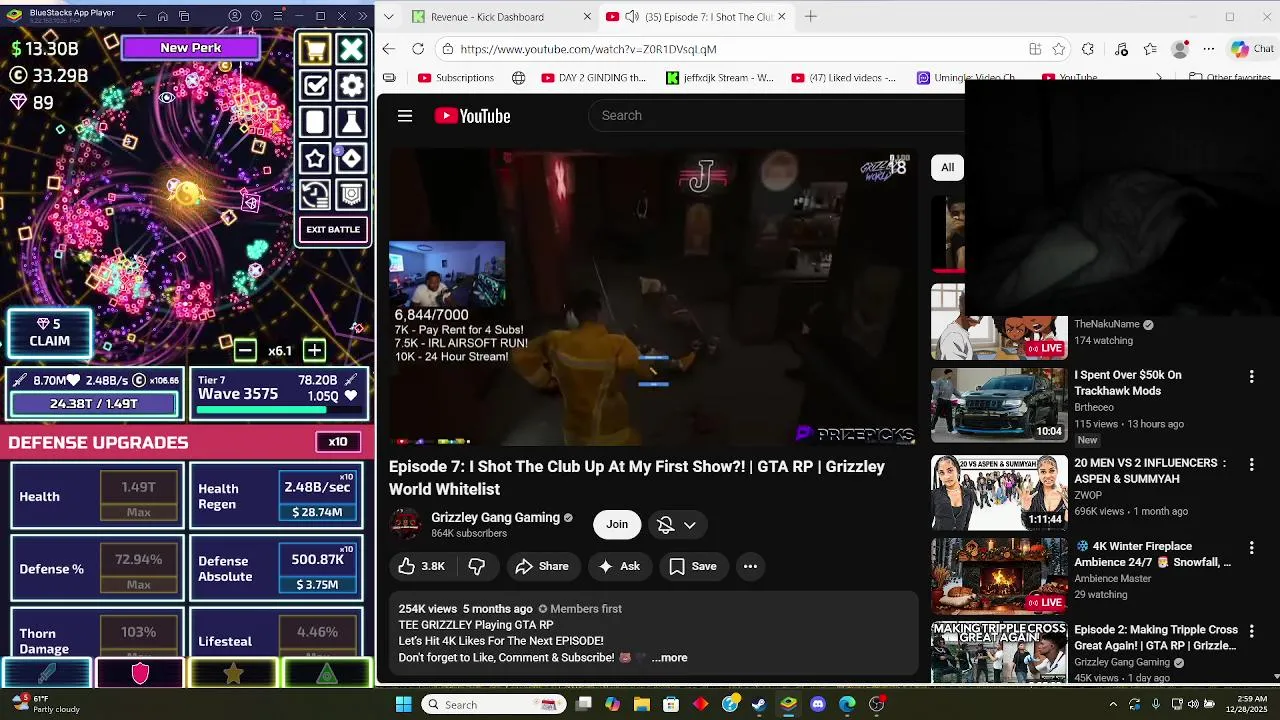1280x720 pixels.
Task: Open BlueStacks account icon
Action: [x=235, y=16]
